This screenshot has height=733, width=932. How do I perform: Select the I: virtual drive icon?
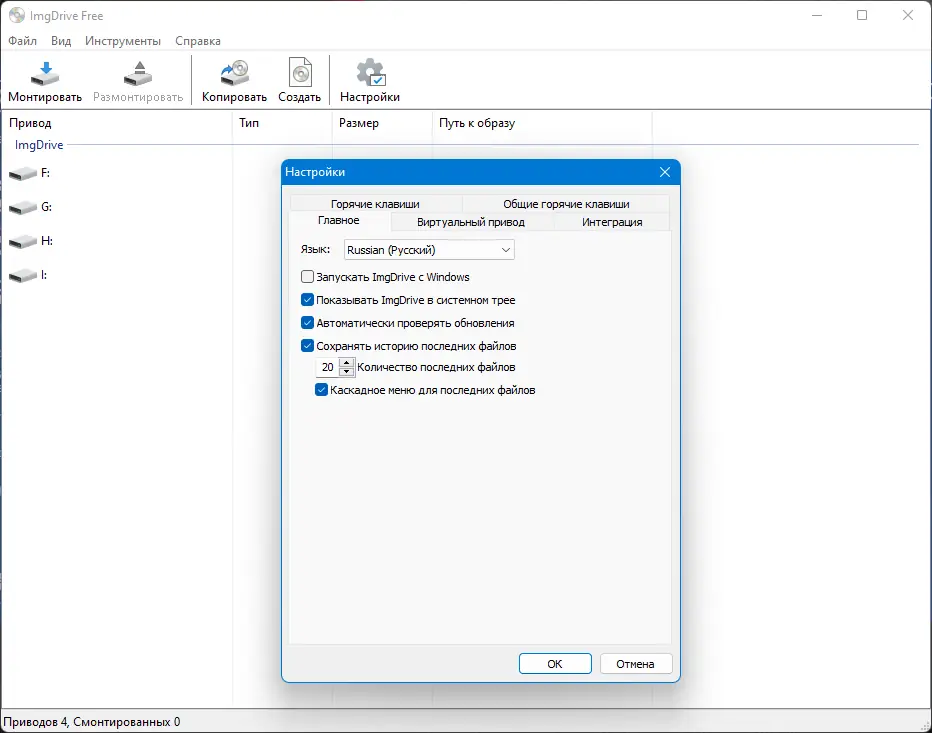(23, 276)
